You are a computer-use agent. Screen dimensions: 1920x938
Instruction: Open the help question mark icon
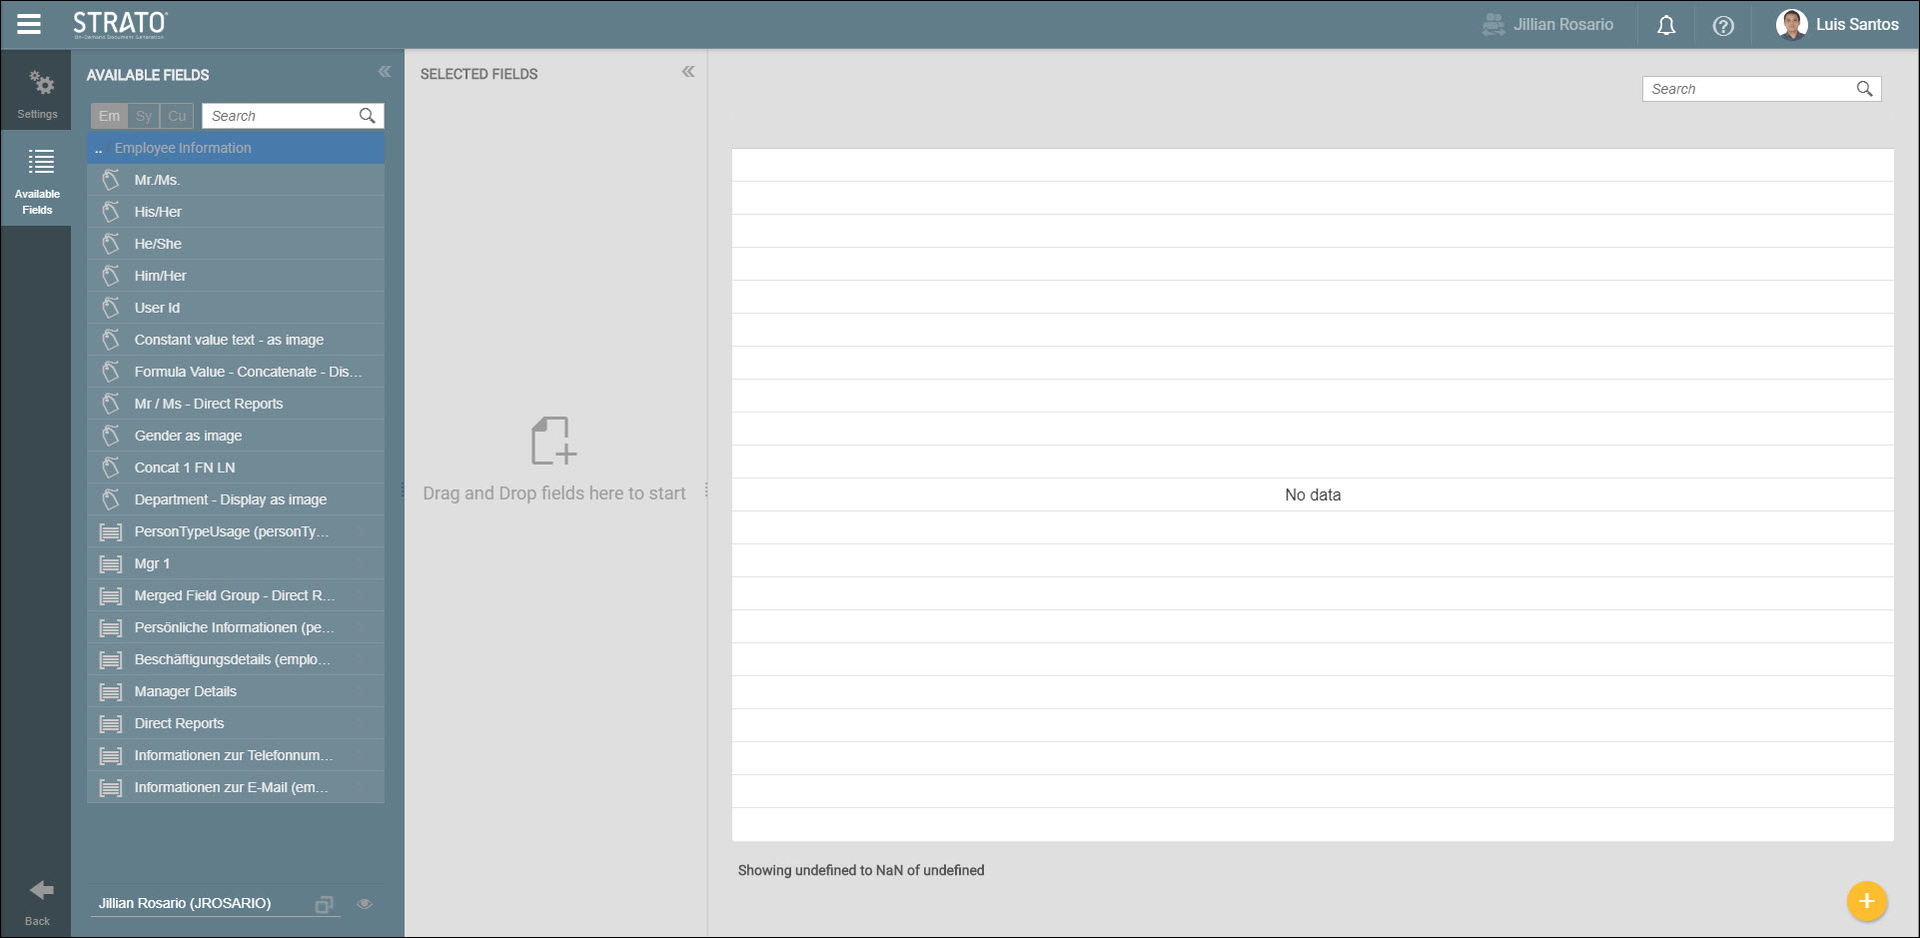coord(1723,25)
